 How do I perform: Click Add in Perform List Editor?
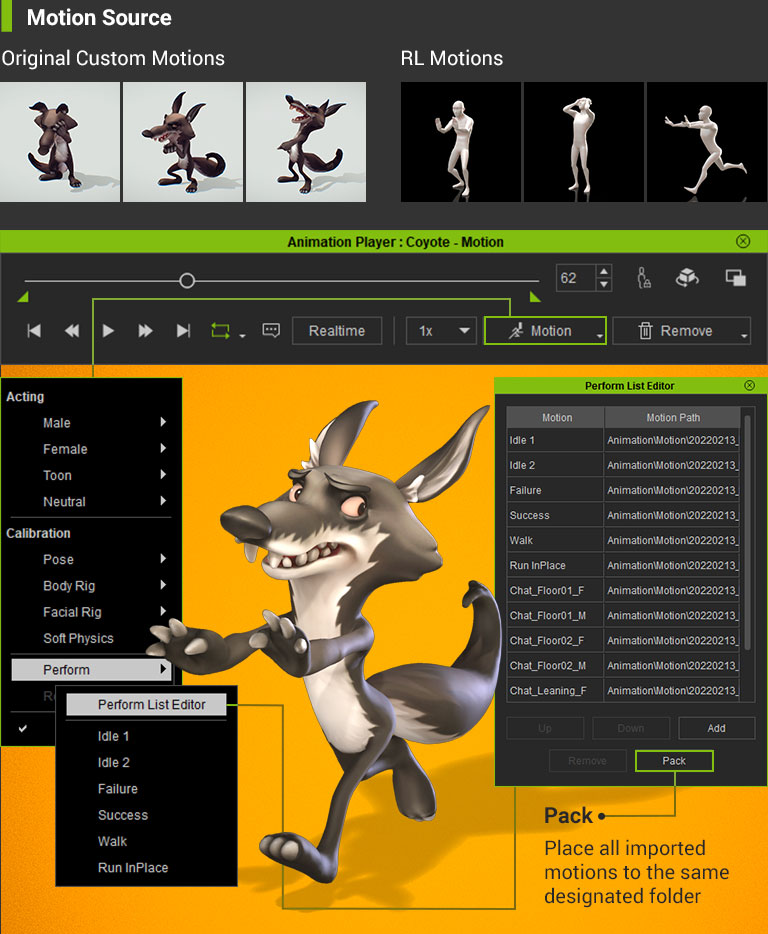[716, 728]
